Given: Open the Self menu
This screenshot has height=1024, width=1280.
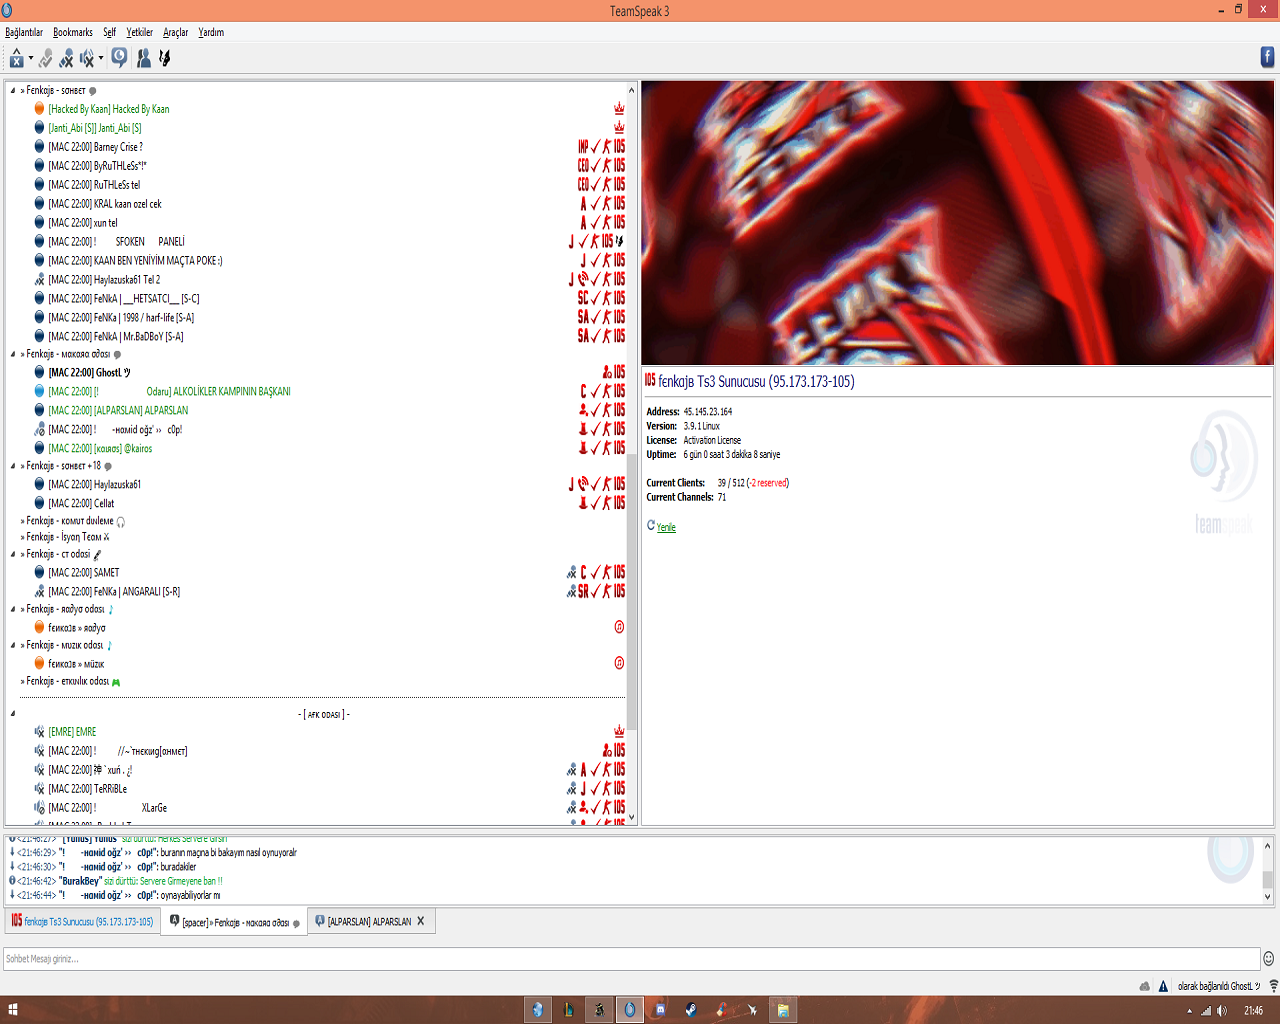Looking at the screenshot, I should coord(110,32).
